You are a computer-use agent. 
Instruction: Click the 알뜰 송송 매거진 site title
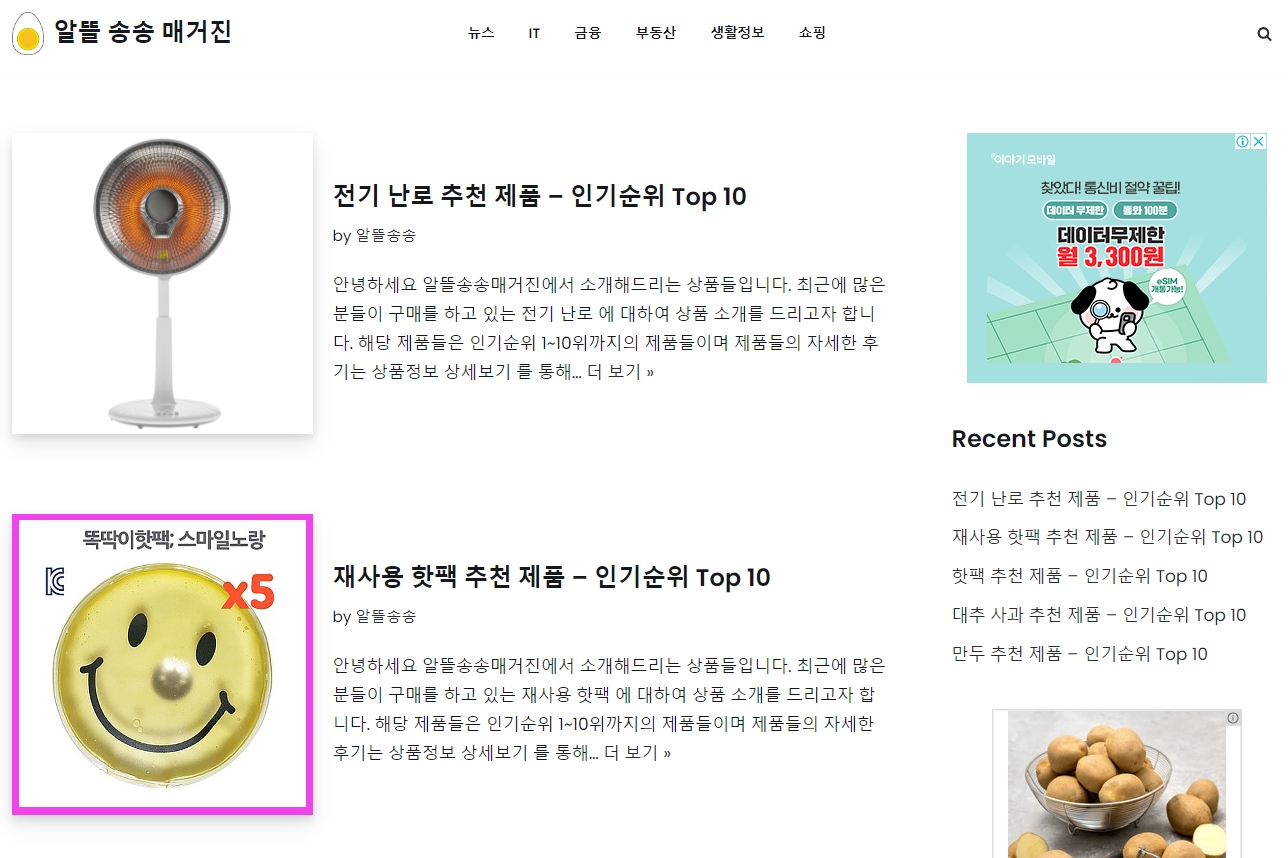[x=143, y=32]
